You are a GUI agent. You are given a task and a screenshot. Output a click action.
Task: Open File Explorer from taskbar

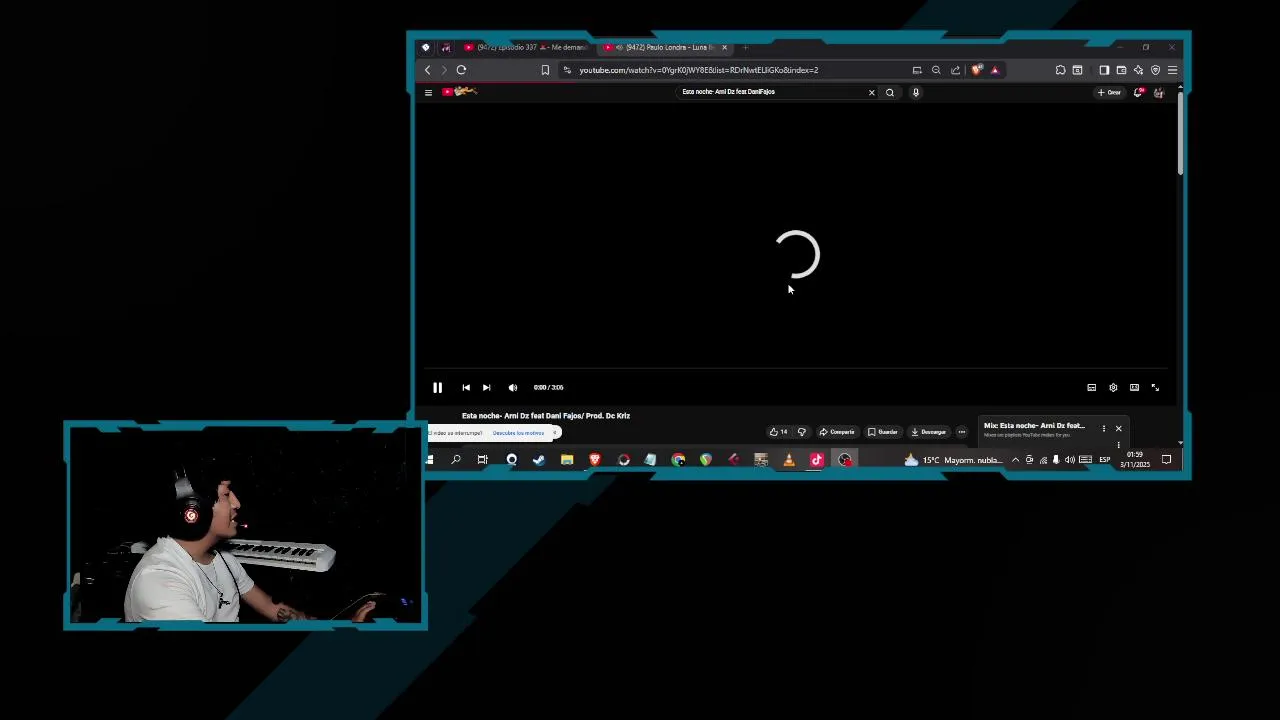coord(567,460)
